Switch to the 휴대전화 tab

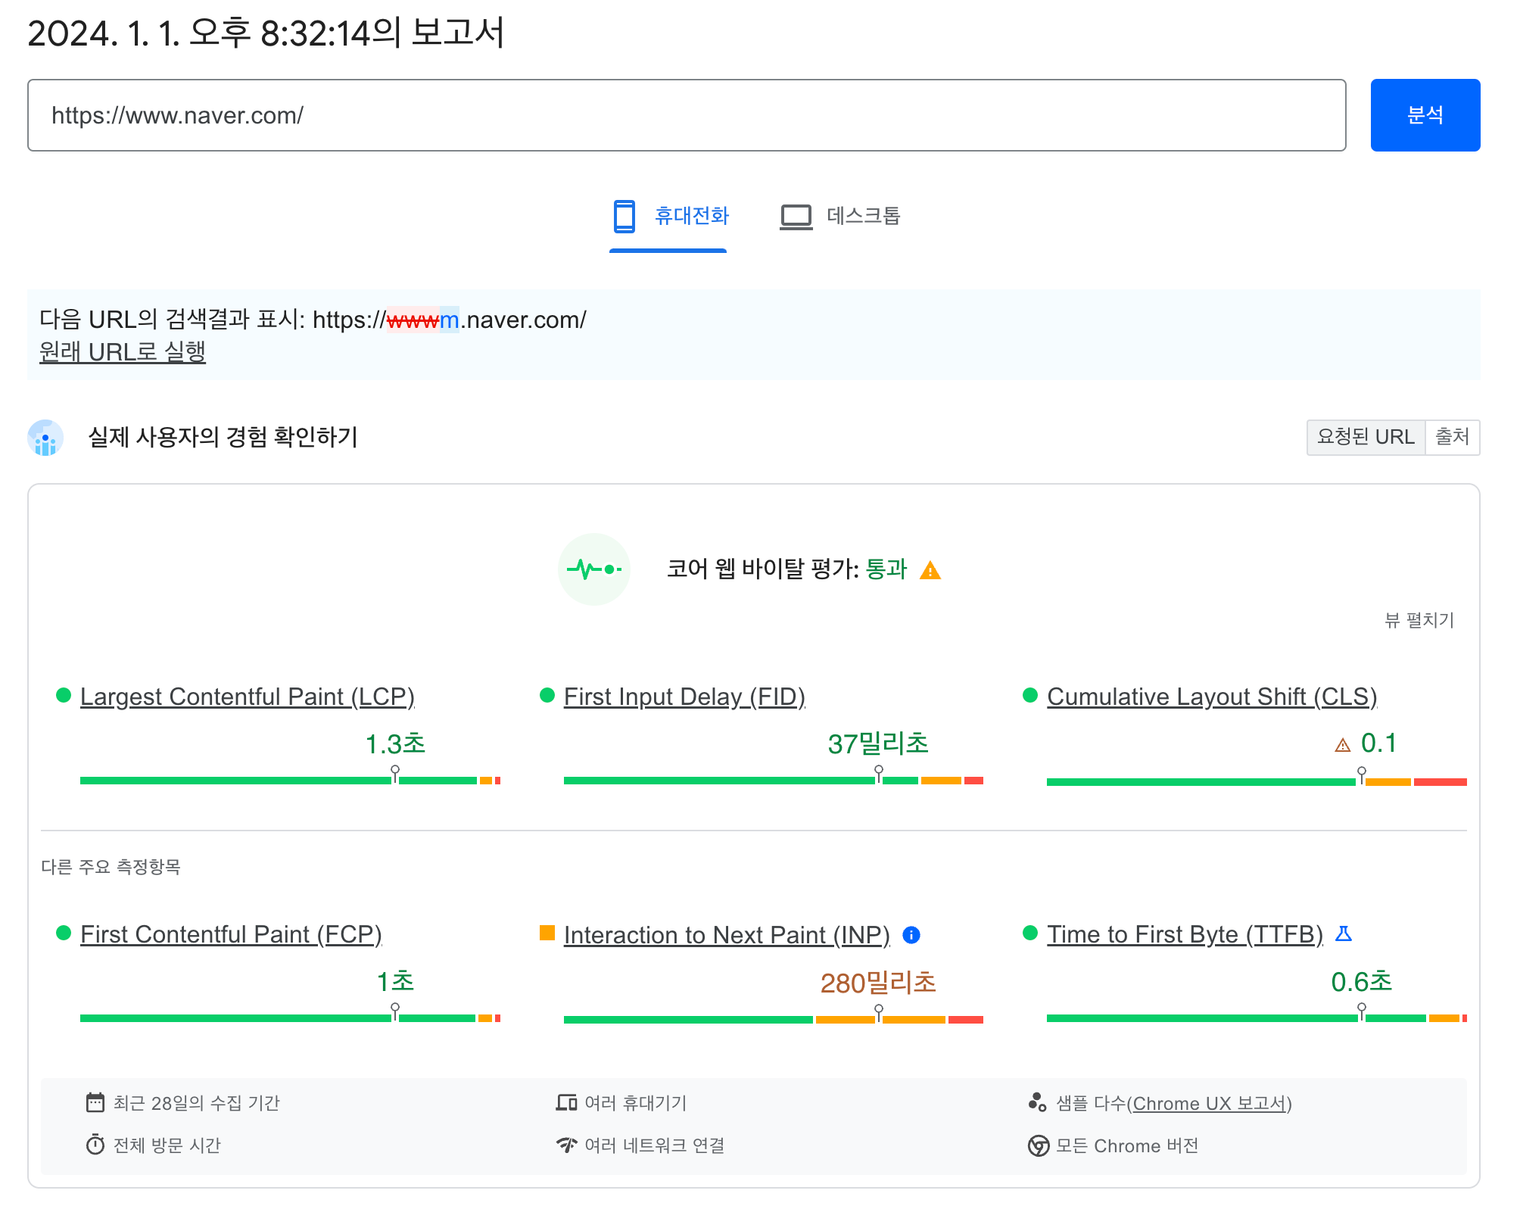[x=668, y=216]
